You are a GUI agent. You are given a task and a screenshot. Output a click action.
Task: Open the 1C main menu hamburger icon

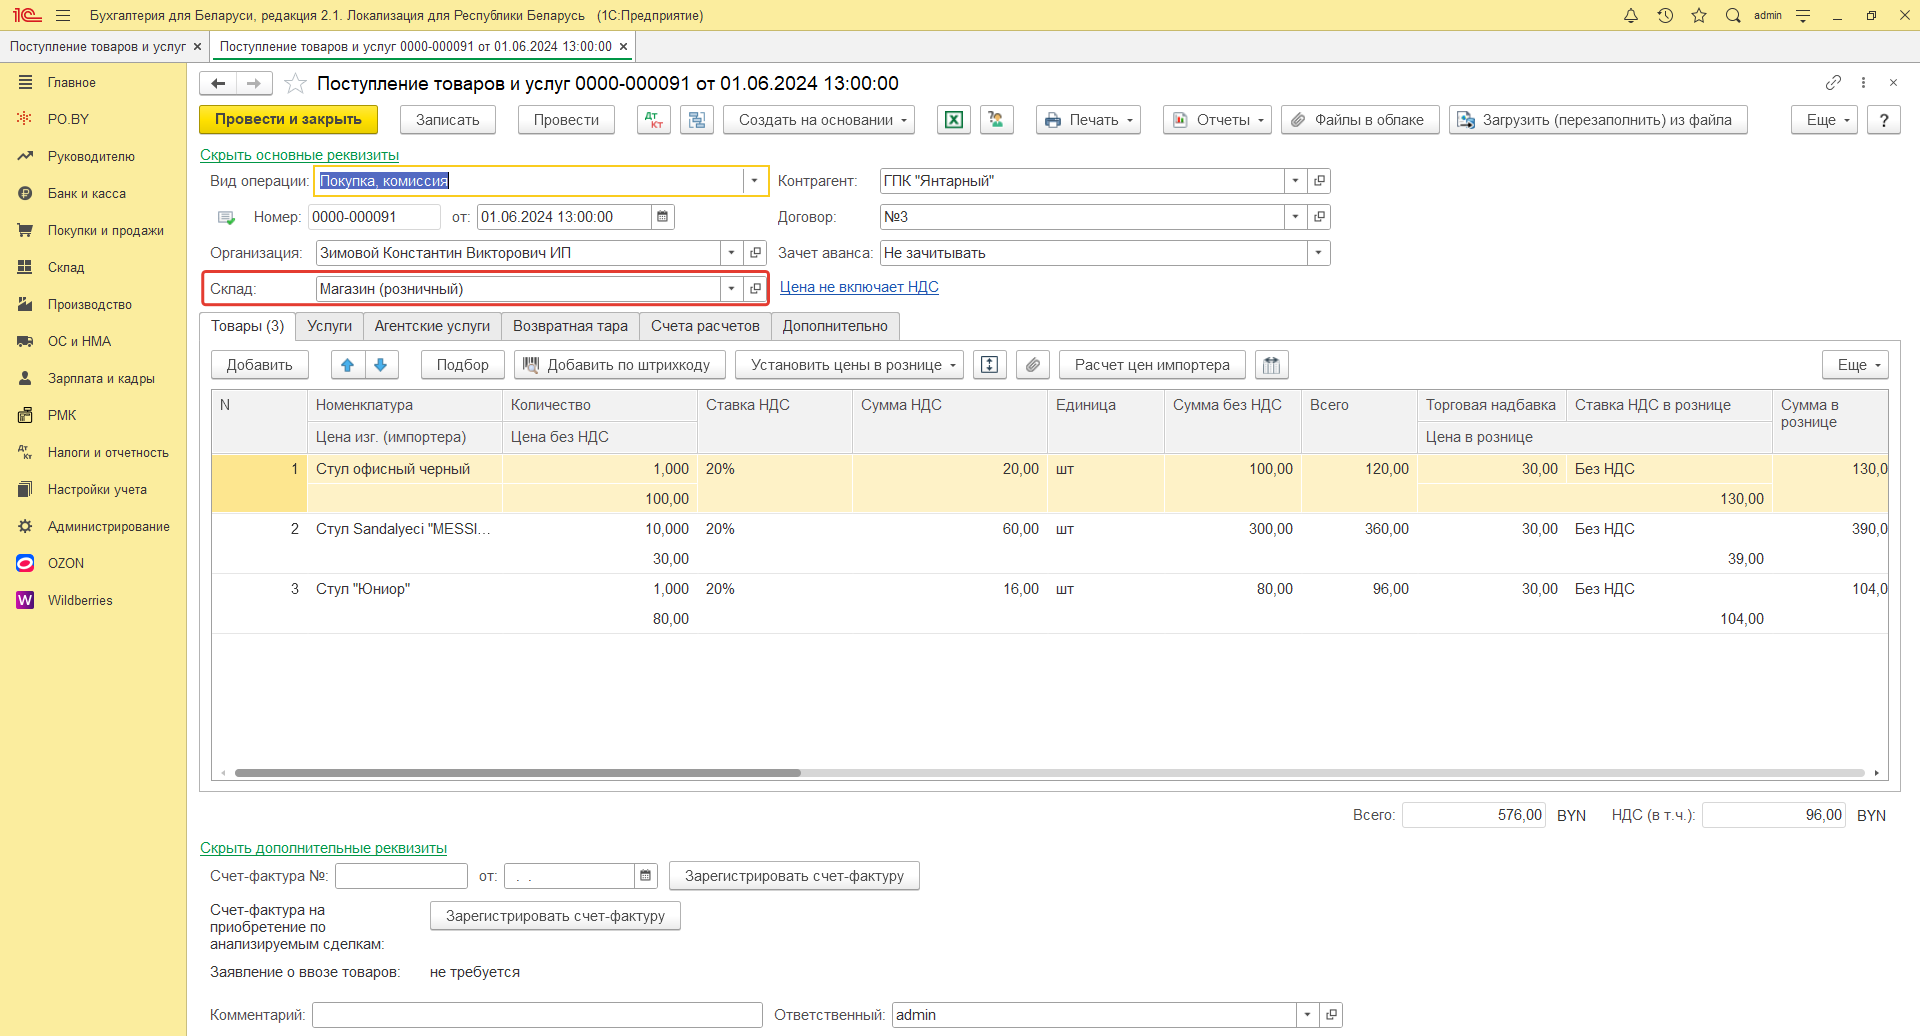coord(63,15)
